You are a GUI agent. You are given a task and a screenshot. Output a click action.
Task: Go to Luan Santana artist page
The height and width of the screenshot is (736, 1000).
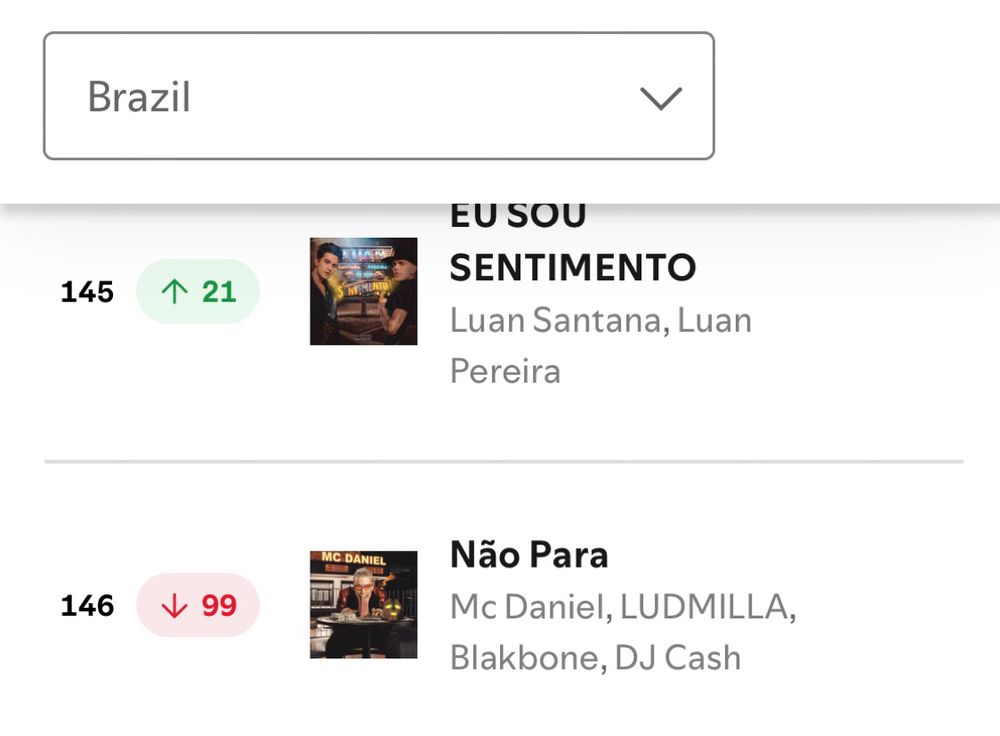click(x=555, y=320)
